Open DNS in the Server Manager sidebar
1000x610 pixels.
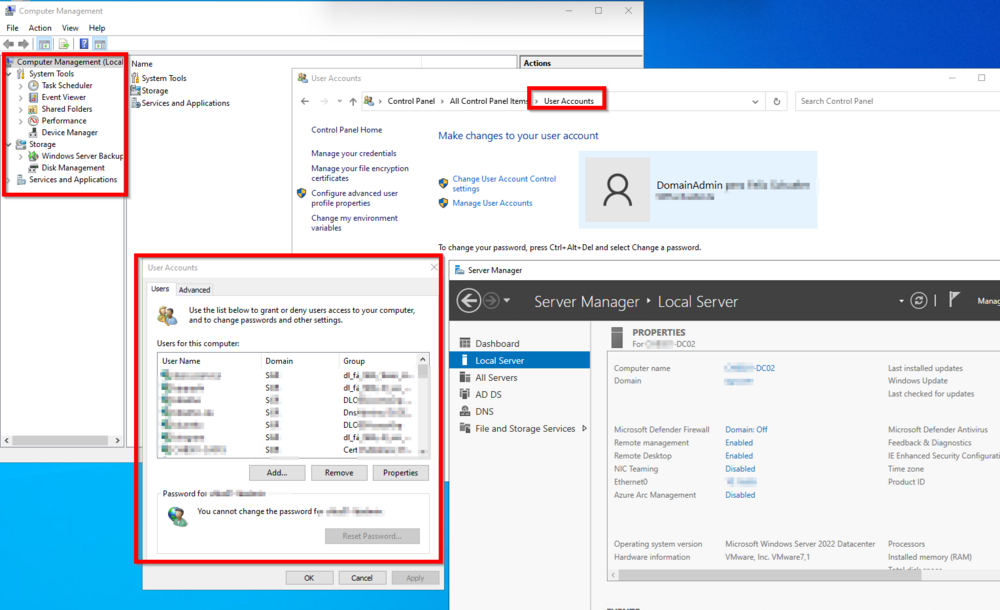[x=484, y=411]
